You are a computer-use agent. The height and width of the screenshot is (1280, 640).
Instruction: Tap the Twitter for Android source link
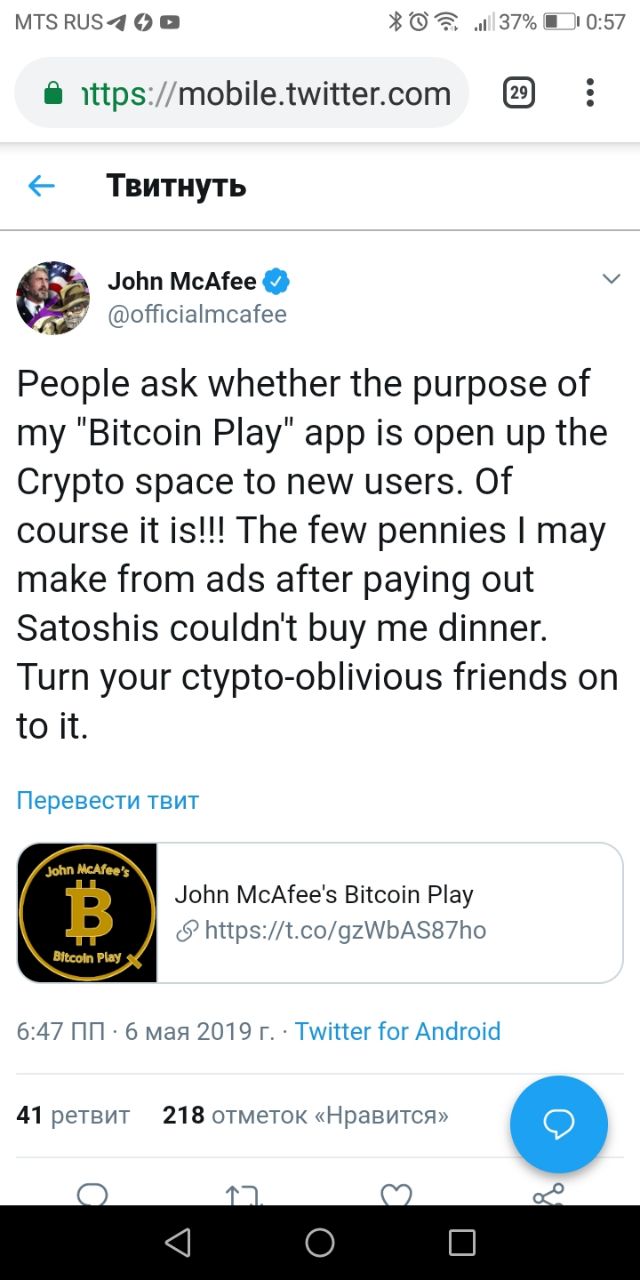tap(398, 1031)
